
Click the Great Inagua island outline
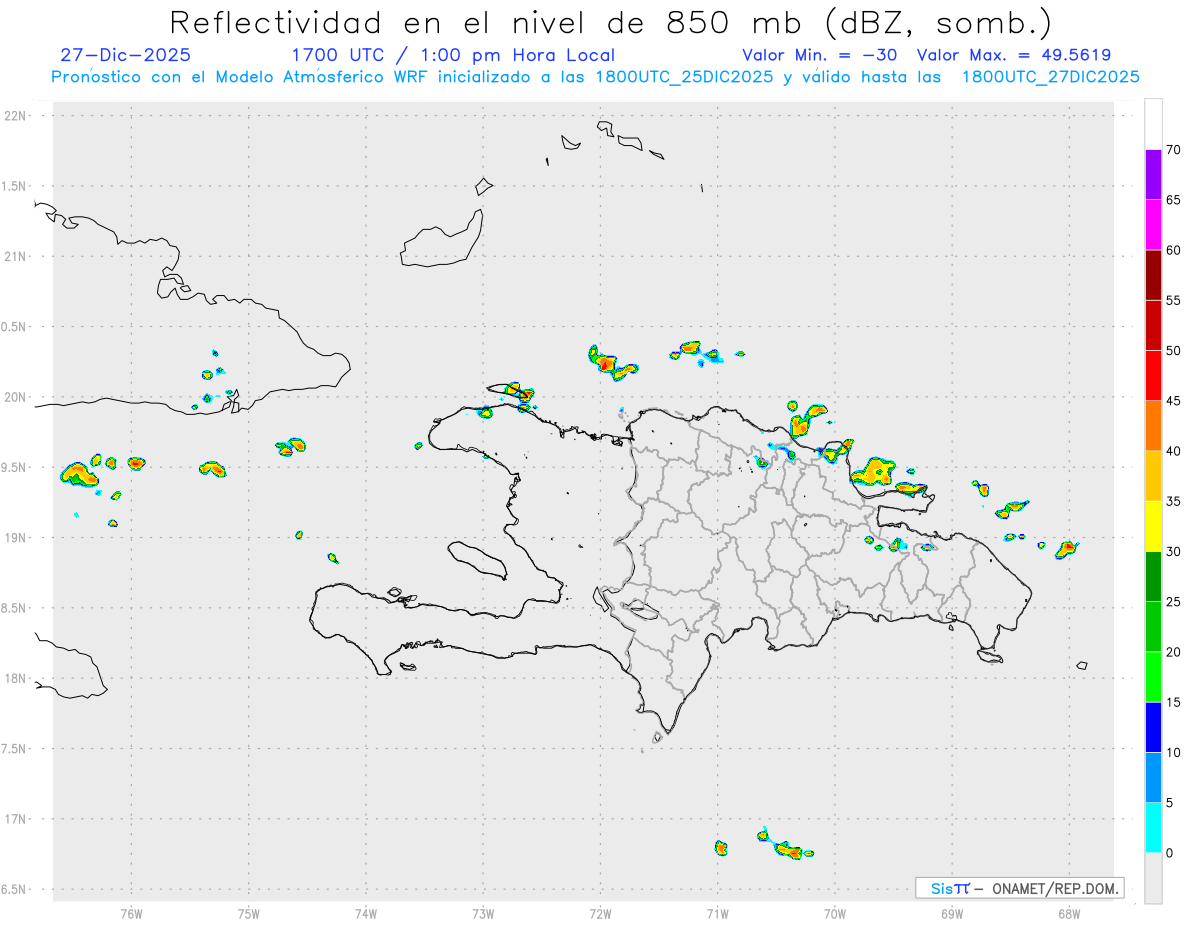[441, 240]
